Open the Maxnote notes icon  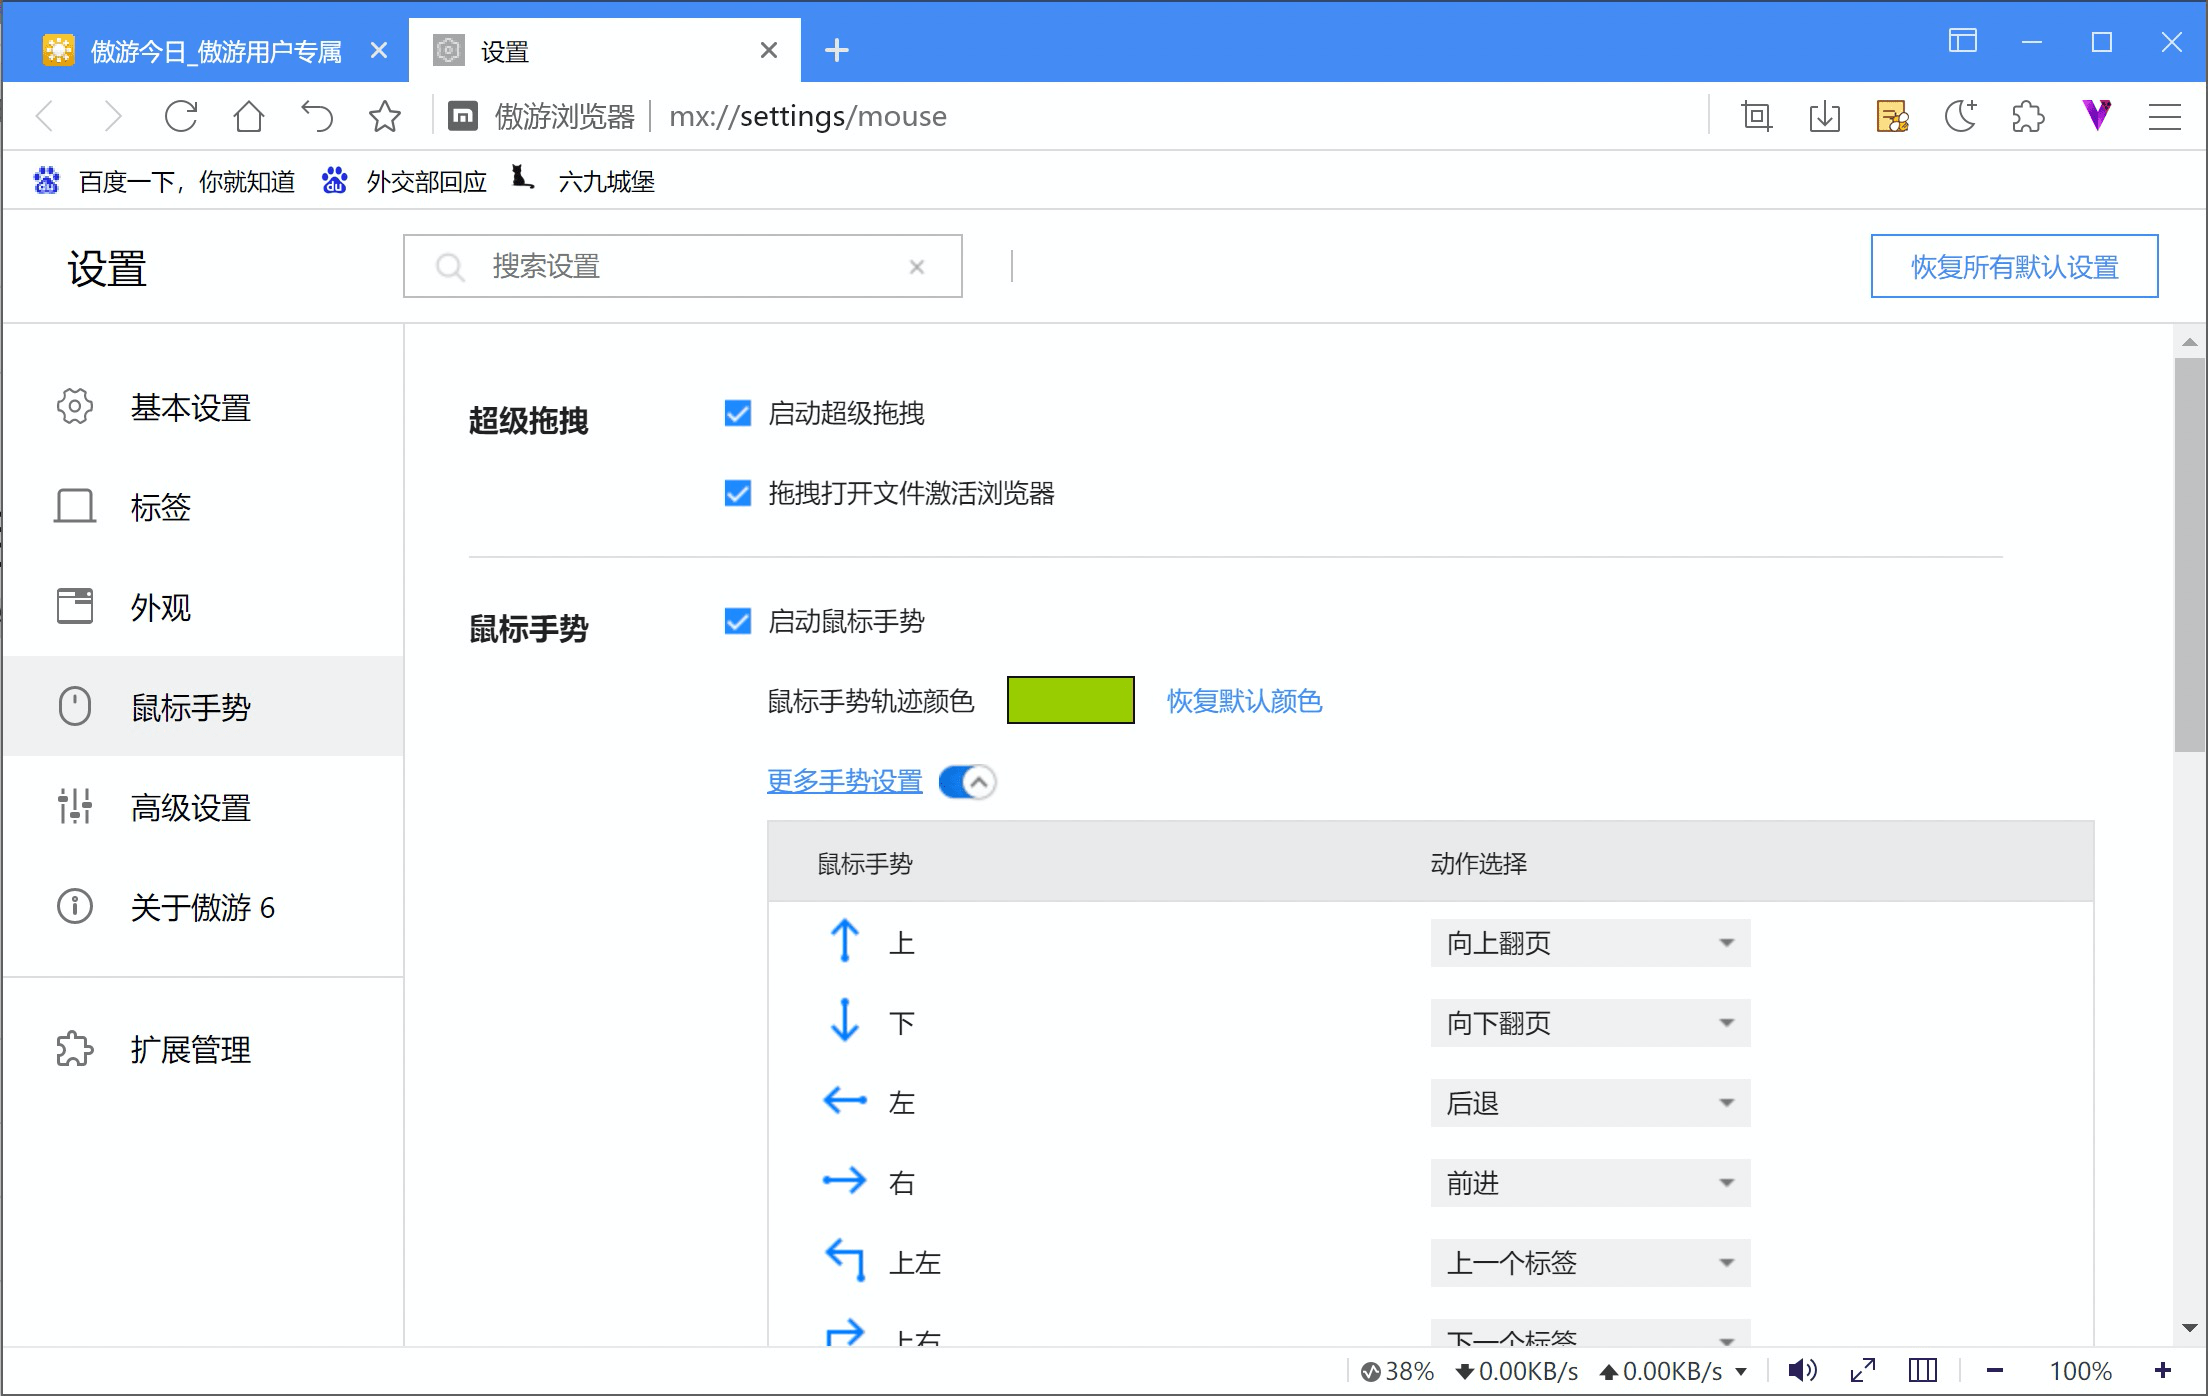coord(1893,117)
